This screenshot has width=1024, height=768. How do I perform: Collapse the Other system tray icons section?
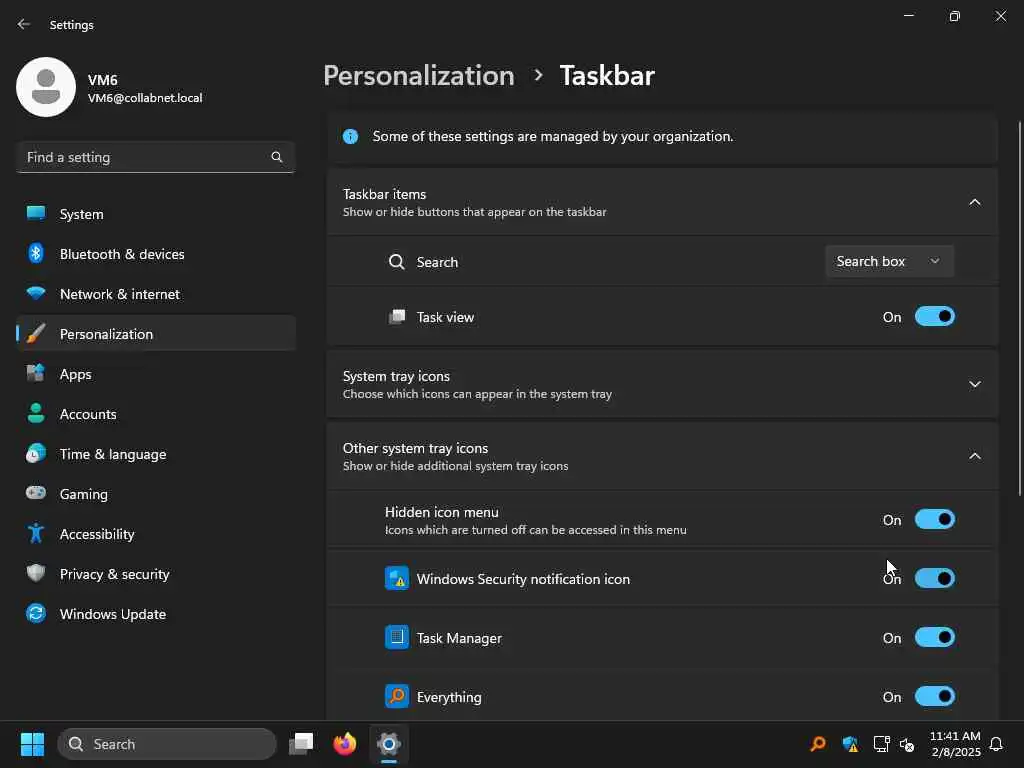[x=974, y=456]
